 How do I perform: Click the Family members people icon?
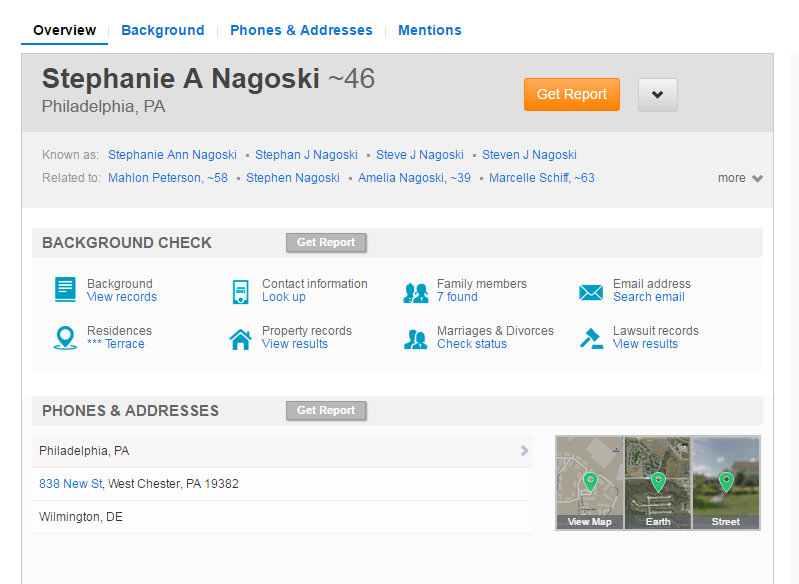point(415,293)
